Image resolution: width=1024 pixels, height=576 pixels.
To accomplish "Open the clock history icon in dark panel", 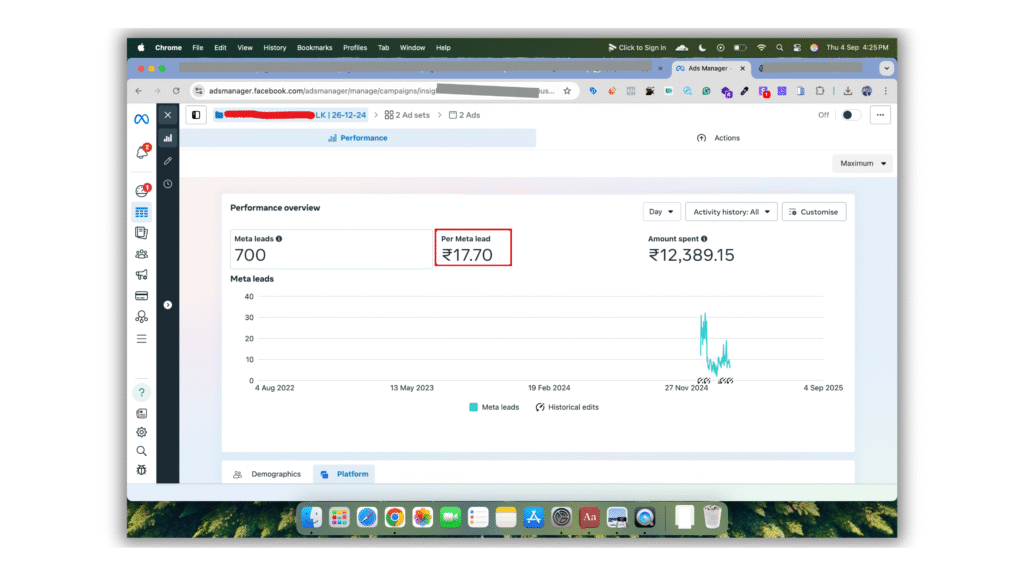I will click(x=168, y=184).
